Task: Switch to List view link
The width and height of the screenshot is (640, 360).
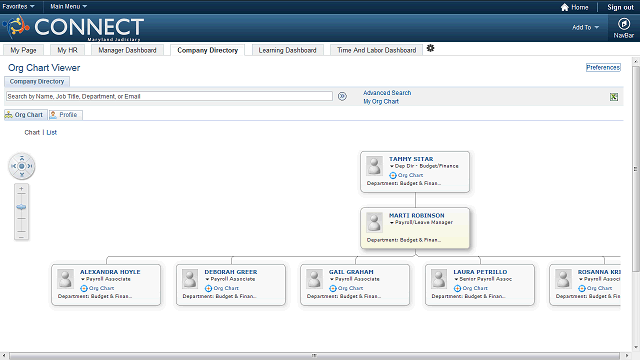Action: 51,133
